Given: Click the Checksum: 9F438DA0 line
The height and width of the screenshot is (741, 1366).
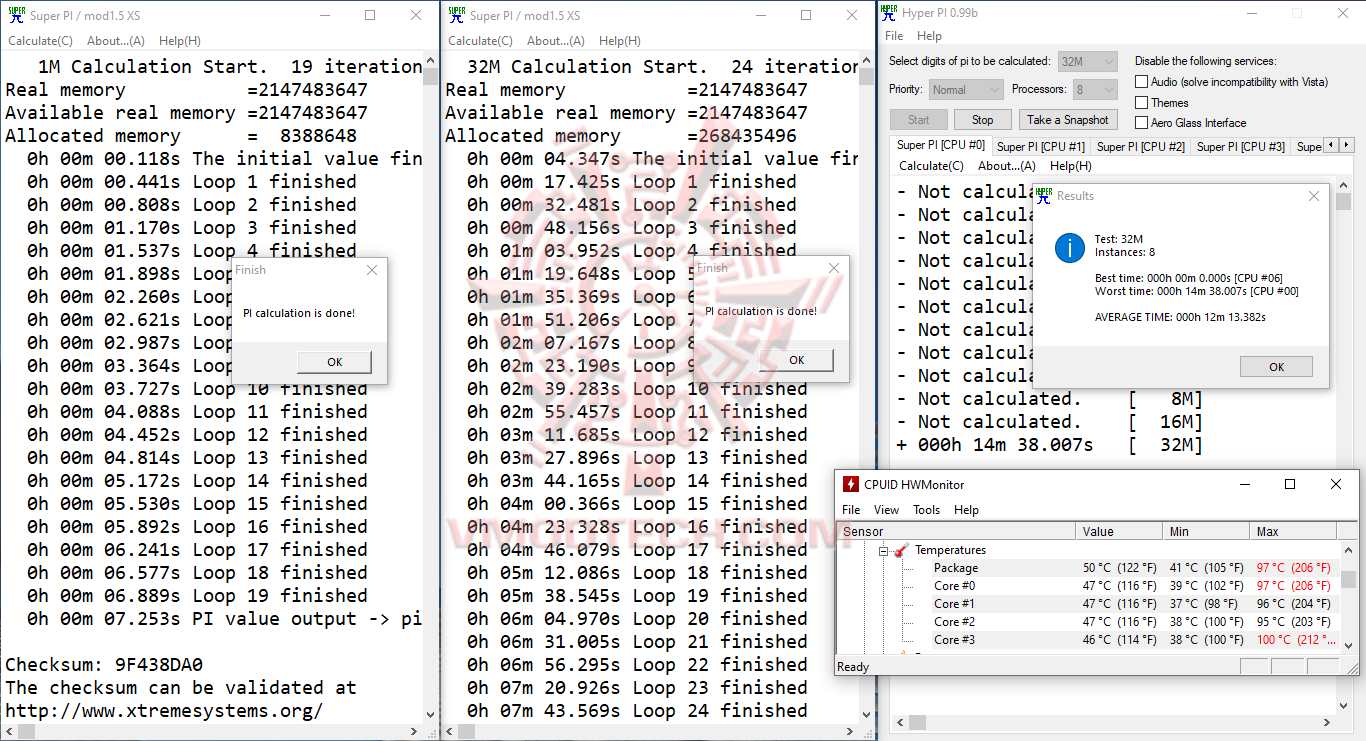Looking at the screenshot, I should click(x=104, y=664).
